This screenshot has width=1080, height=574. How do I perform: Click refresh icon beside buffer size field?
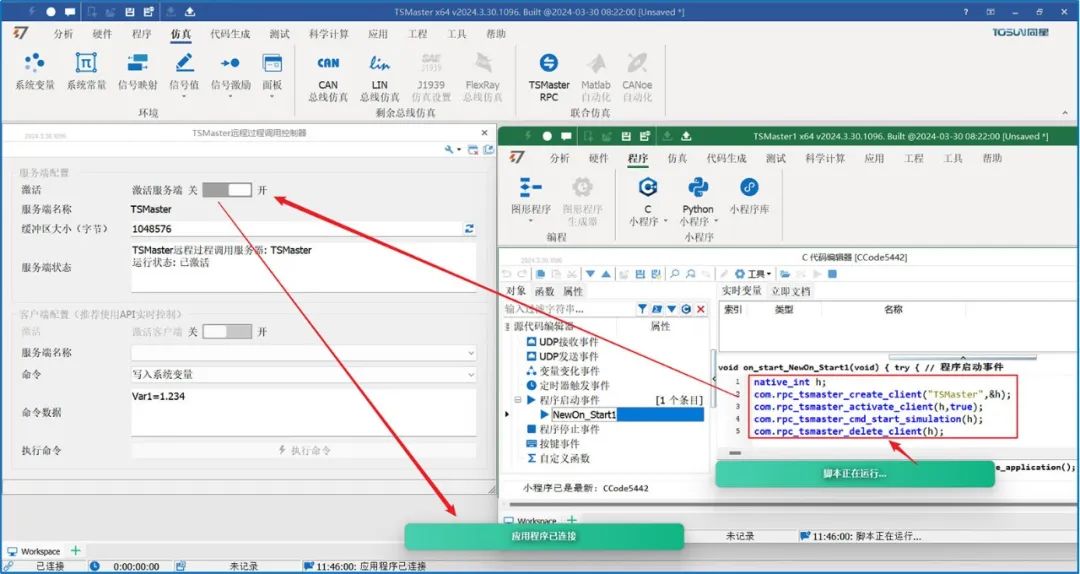469,229
